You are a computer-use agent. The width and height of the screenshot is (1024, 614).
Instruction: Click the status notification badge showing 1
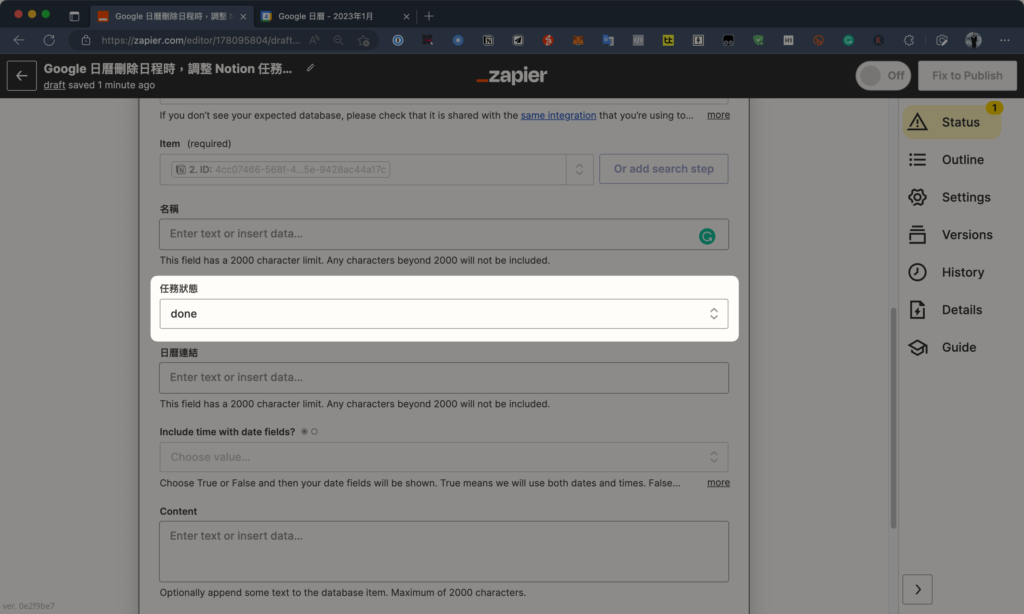pyautogui.click(x=994, y=108)
